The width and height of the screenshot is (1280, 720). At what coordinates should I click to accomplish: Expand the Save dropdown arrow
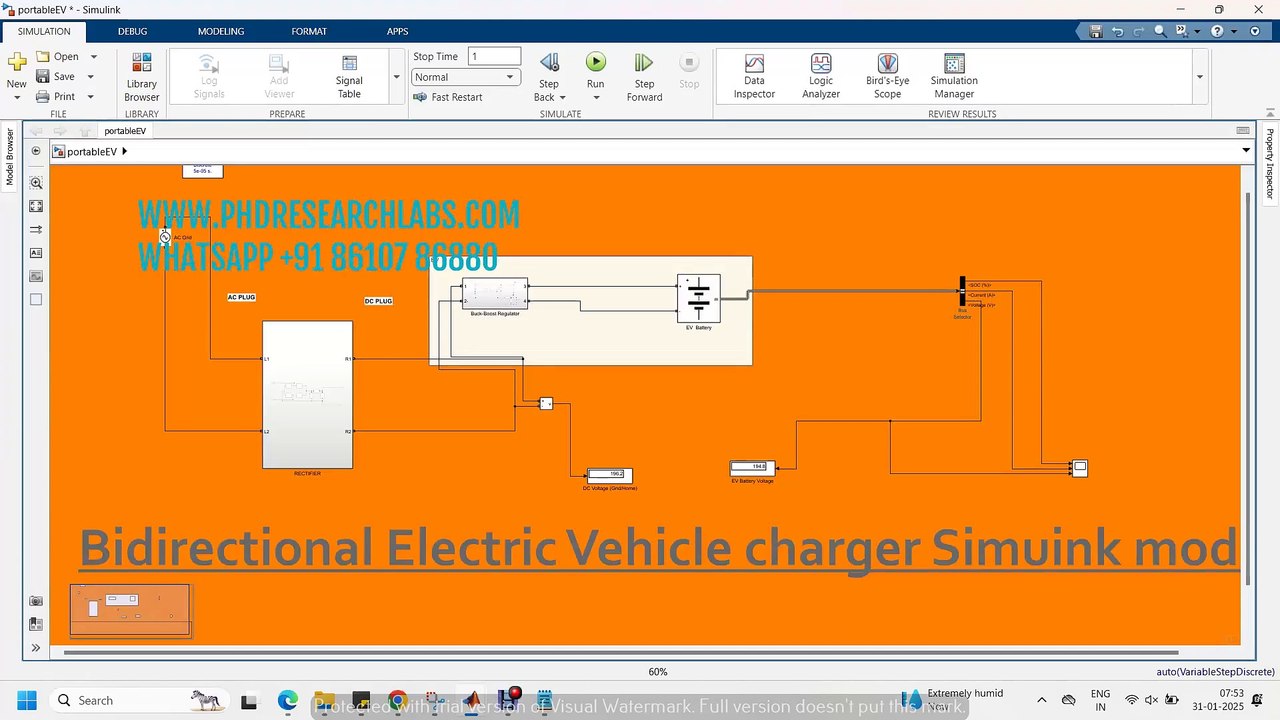(90, 77)
